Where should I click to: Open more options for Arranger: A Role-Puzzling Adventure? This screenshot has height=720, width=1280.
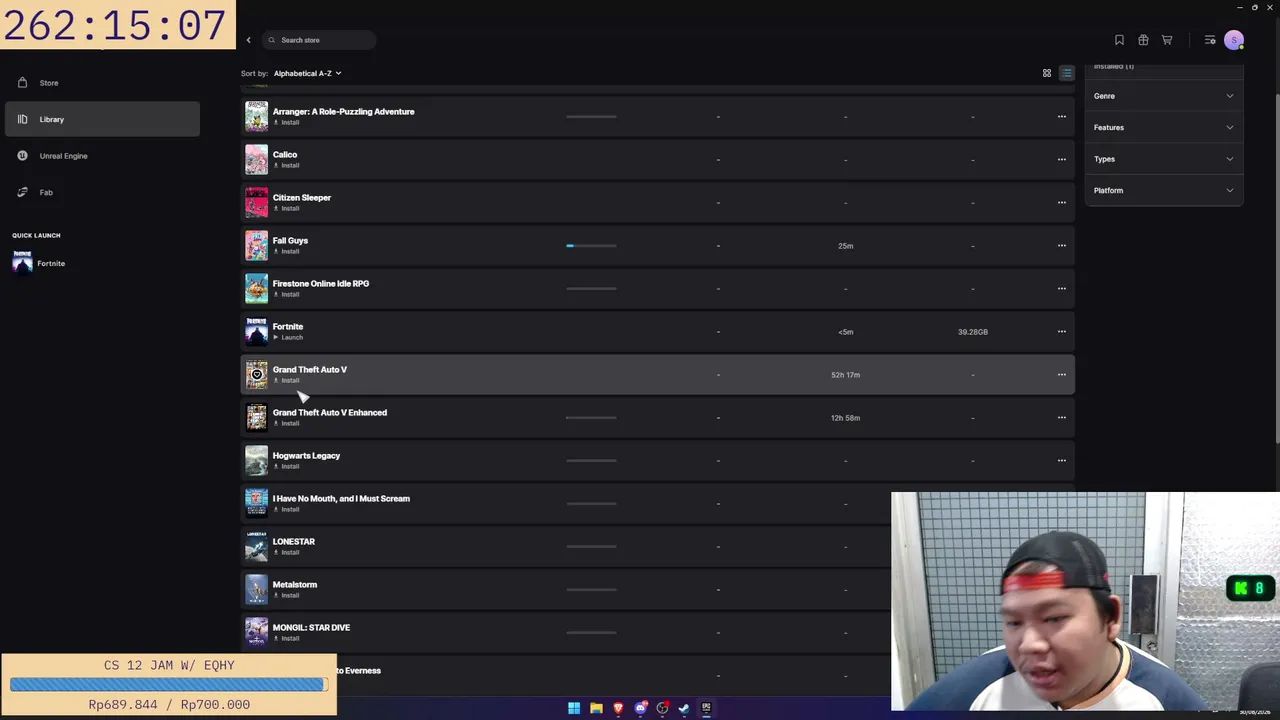(1062, 116)
